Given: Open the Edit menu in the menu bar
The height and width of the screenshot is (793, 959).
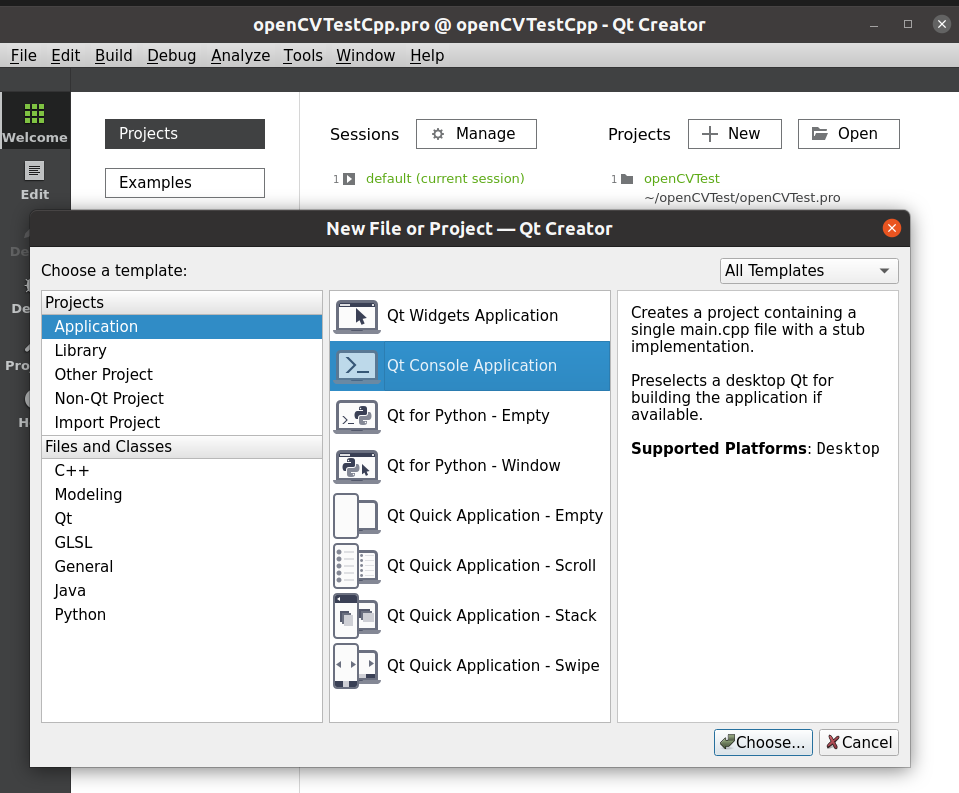Looking at the screenshot, I should [65, 56].
